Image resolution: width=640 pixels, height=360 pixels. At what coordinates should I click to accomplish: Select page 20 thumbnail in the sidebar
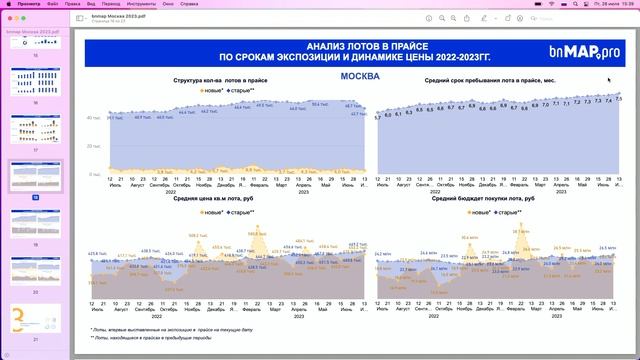tap(36, 271)
